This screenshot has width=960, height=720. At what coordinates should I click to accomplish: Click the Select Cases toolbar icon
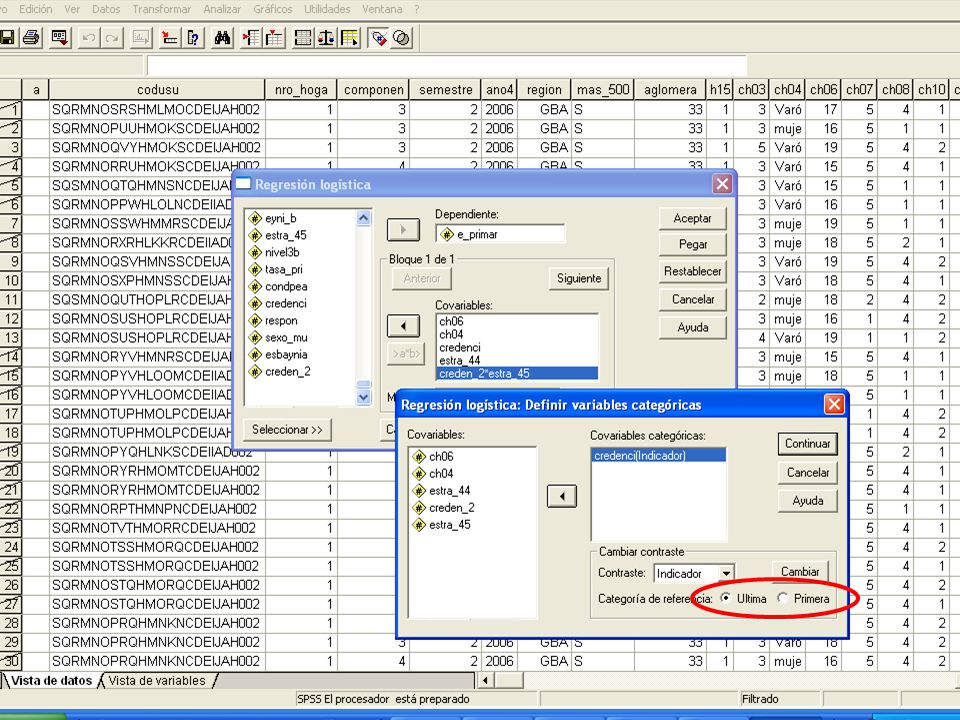(x=349, y=38)
